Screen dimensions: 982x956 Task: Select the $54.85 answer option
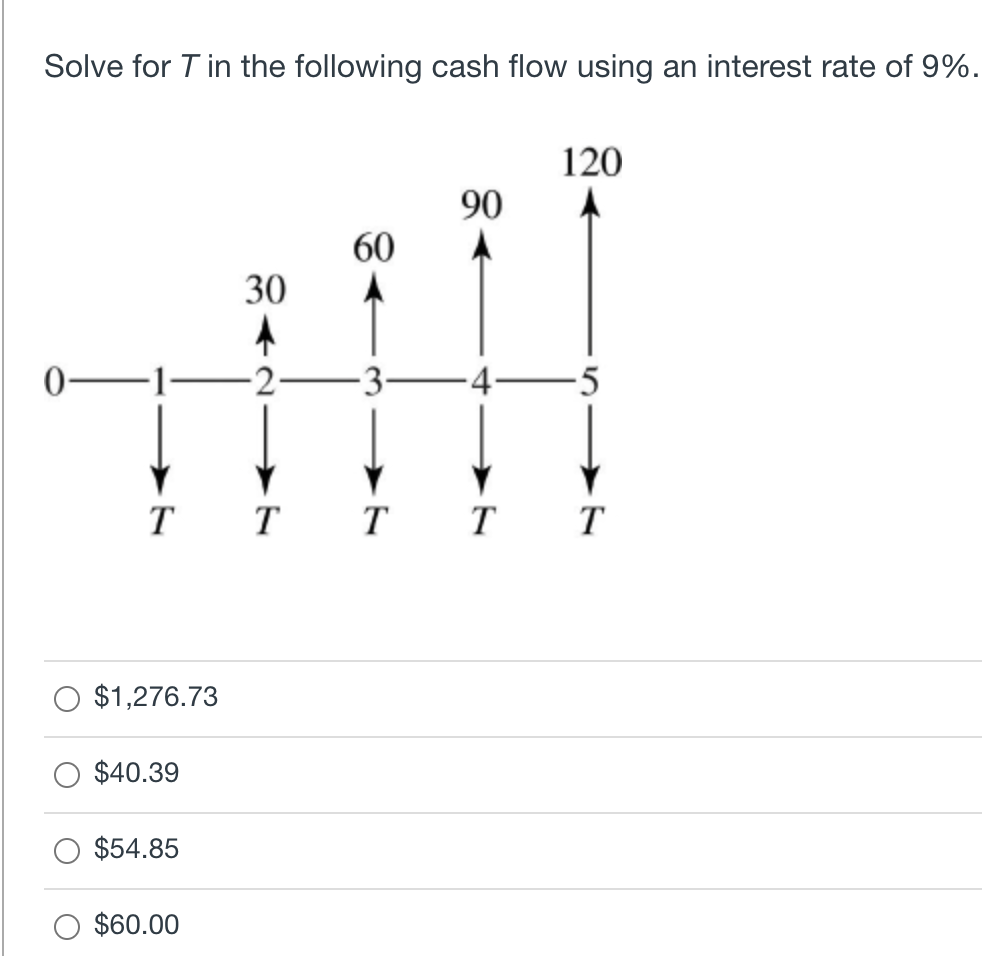68,849
